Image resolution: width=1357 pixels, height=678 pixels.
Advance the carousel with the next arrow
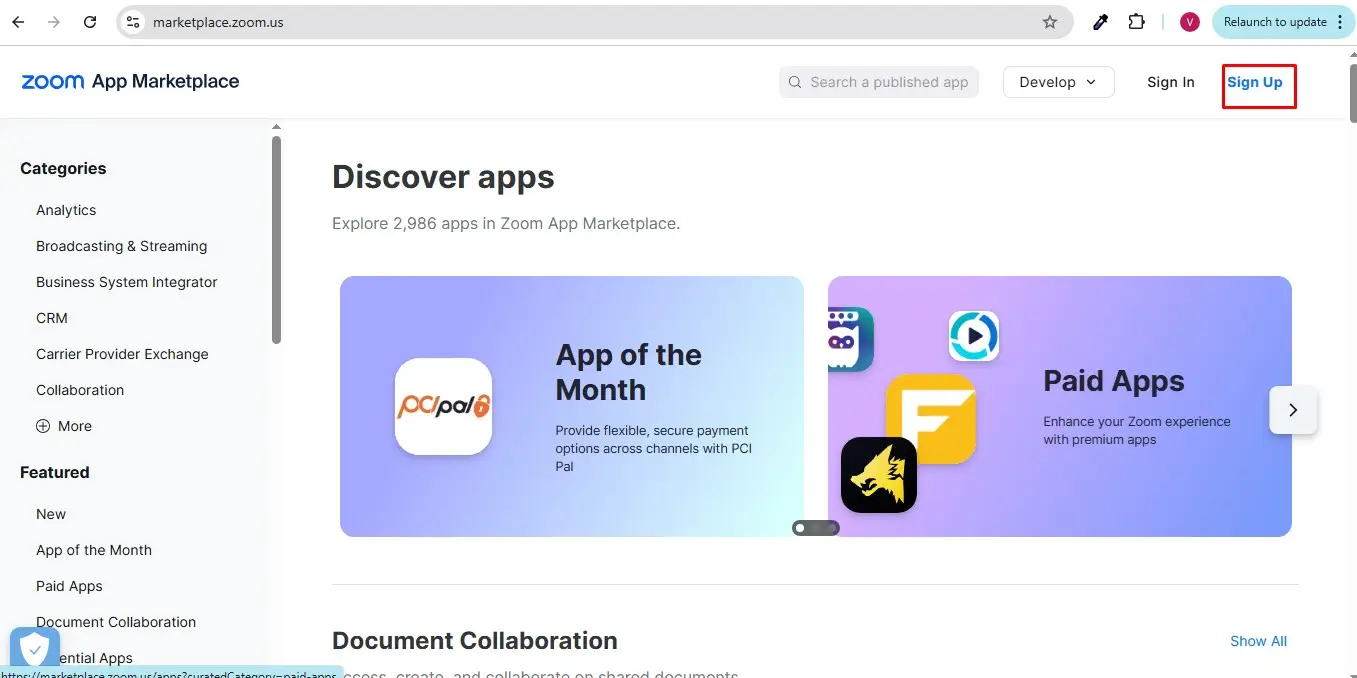1293,410
